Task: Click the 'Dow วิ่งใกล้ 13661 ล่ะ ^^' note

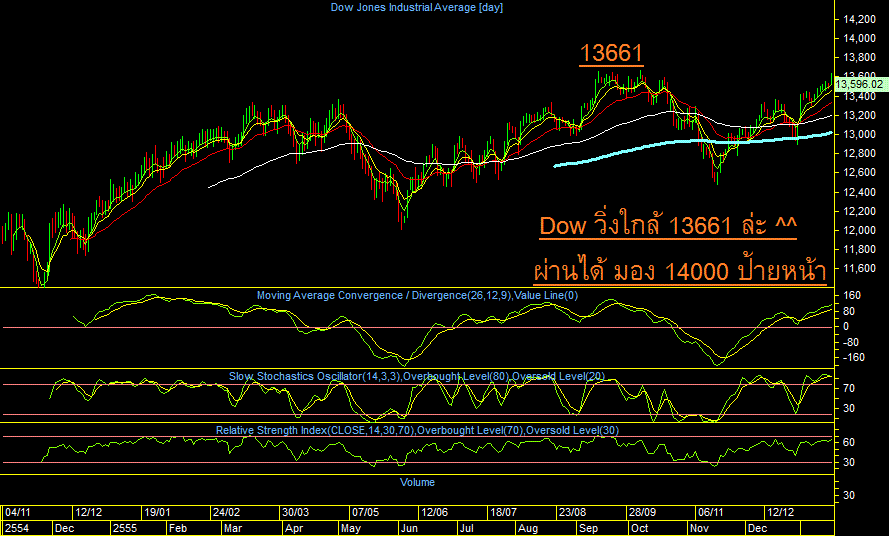Action: point(668,226)
